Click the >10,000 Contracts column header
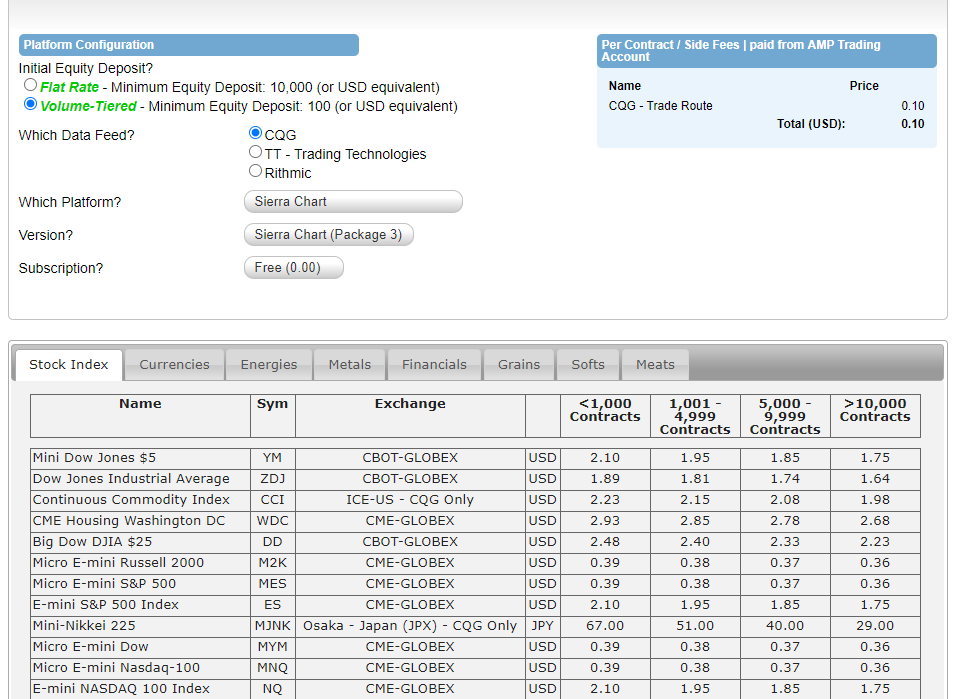The height and width of the screenshot is (699, 964). coord(875,416)
